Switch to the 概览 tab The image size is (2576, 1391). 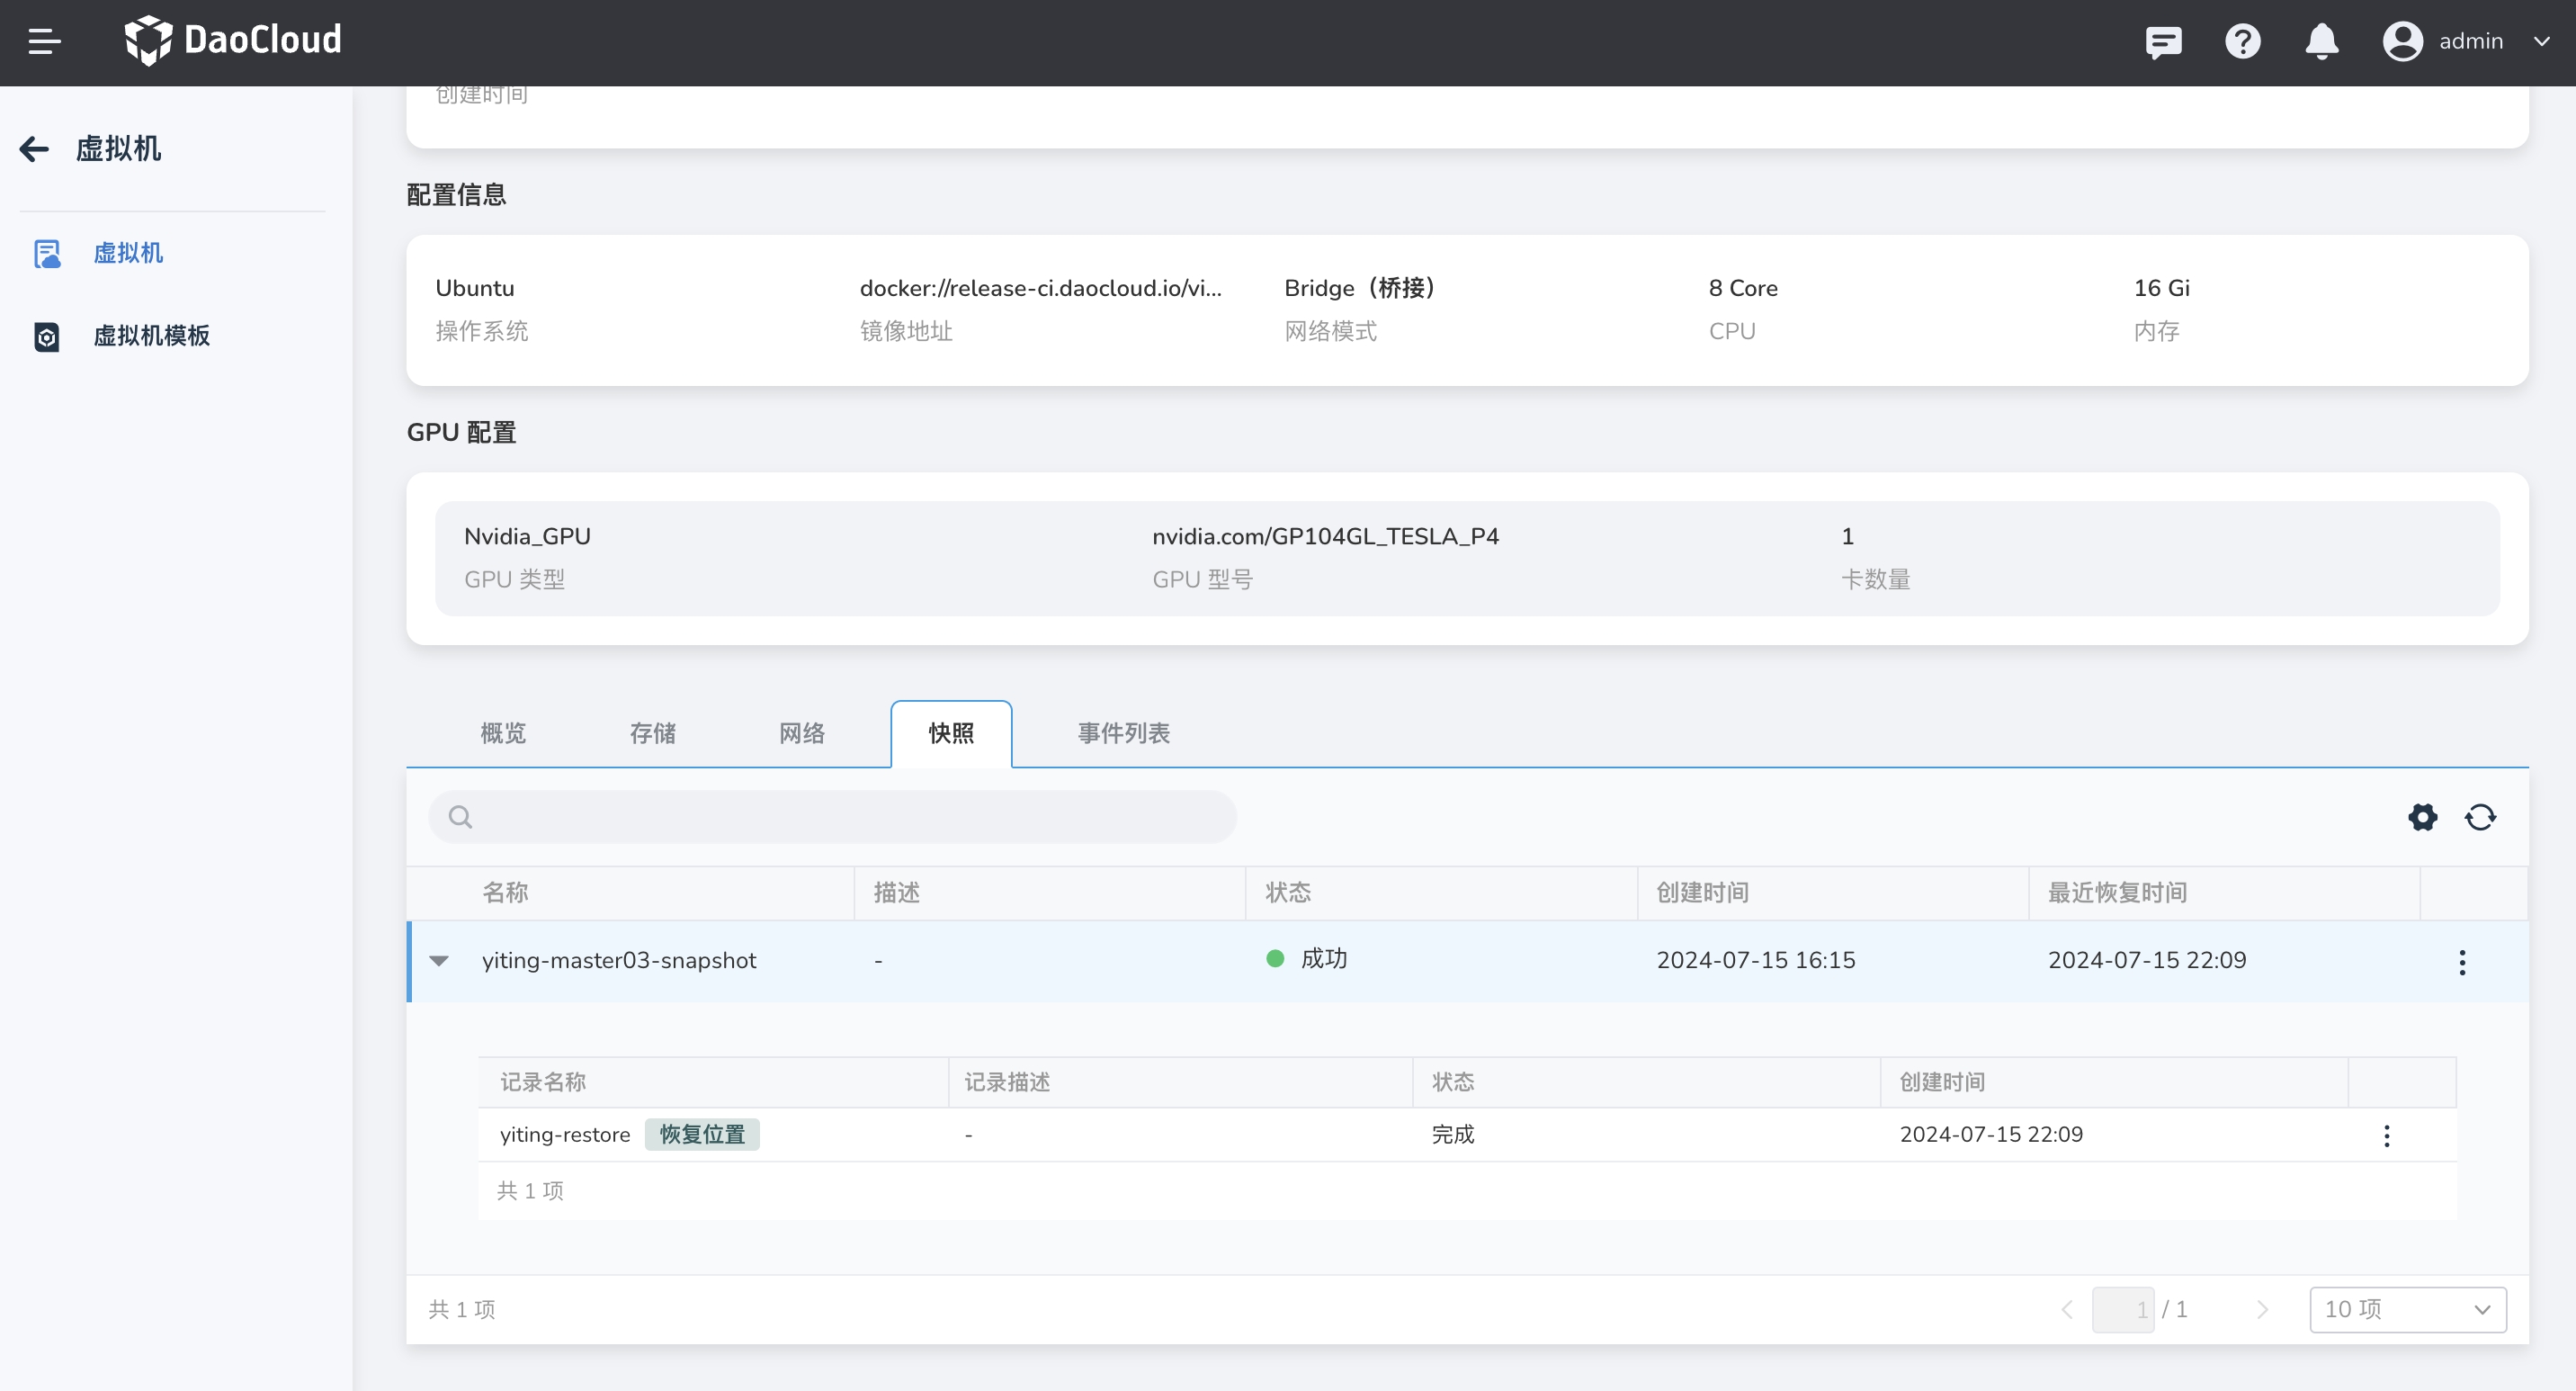[x=503, y=733]
